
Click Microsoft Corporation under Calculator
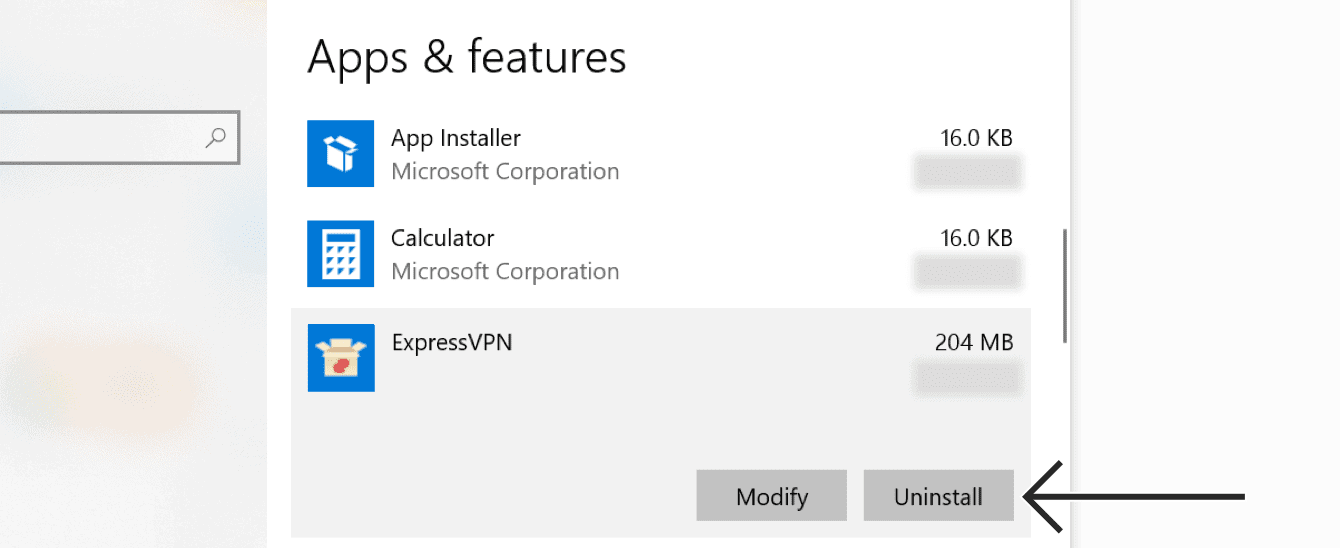[x=505, y=272]
